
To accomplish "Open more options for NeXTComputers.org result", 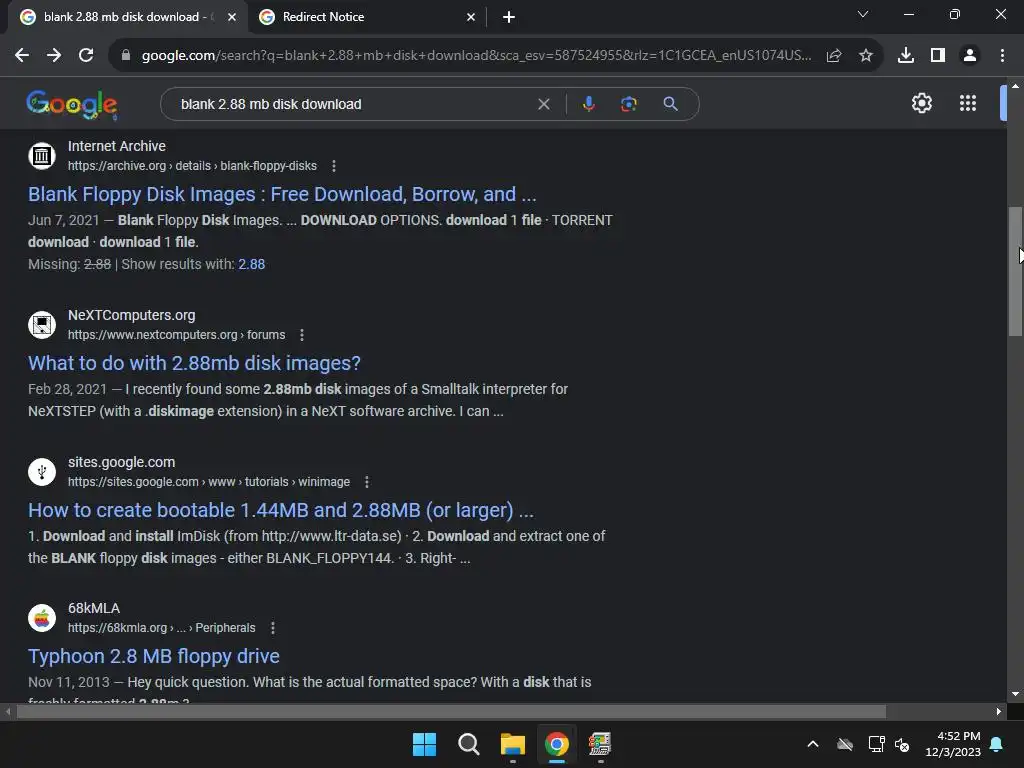I will [302, 335].
